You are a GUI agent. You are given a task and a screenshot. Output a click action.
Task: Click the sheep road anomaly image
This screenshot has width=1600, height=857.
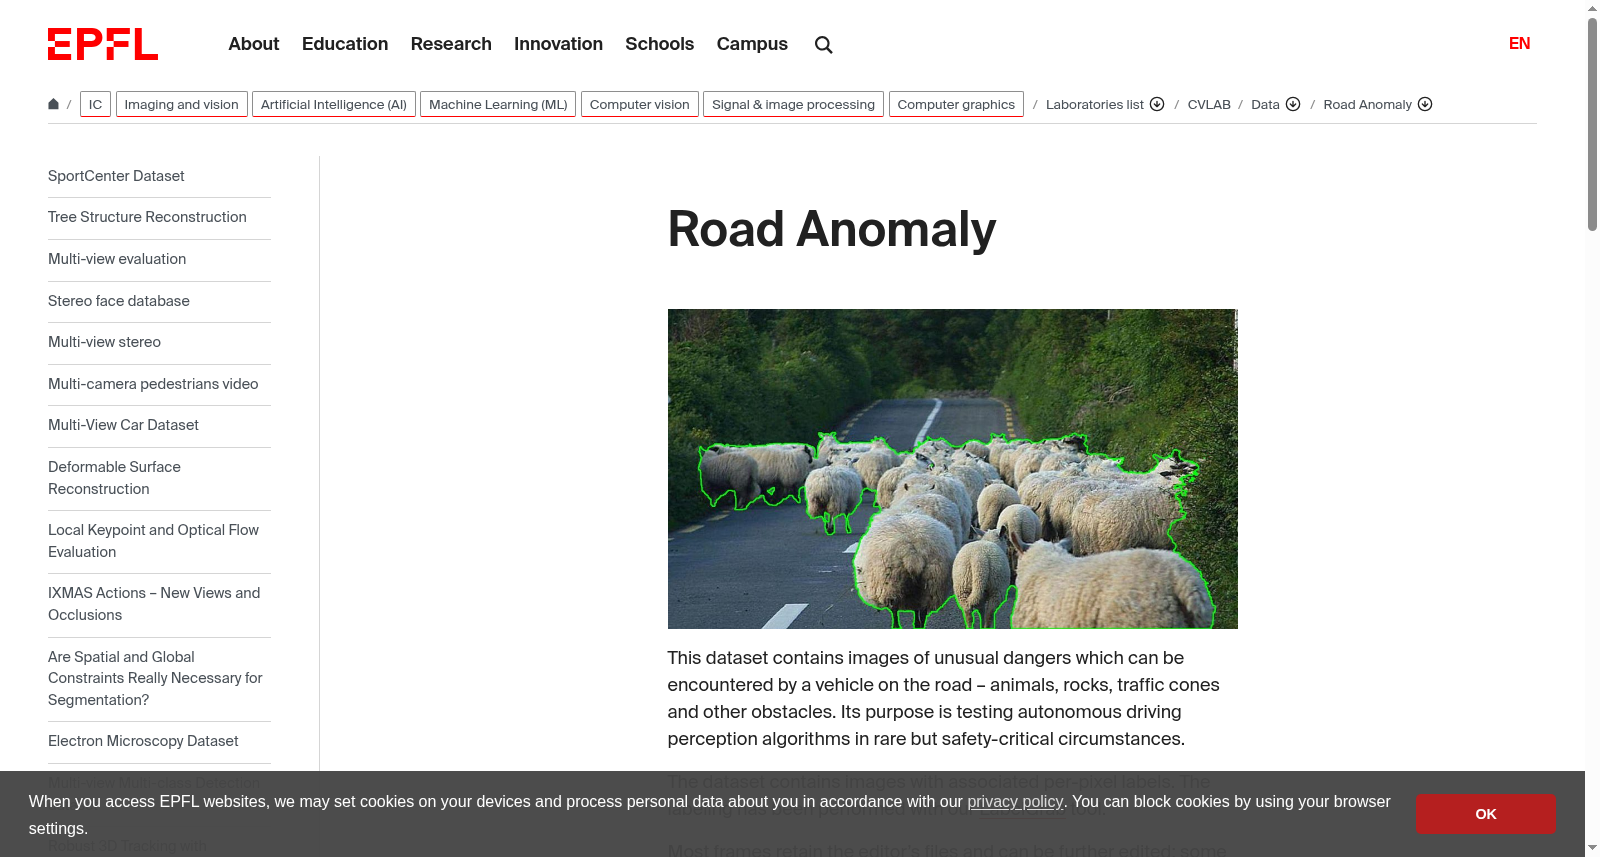point(952,469)
